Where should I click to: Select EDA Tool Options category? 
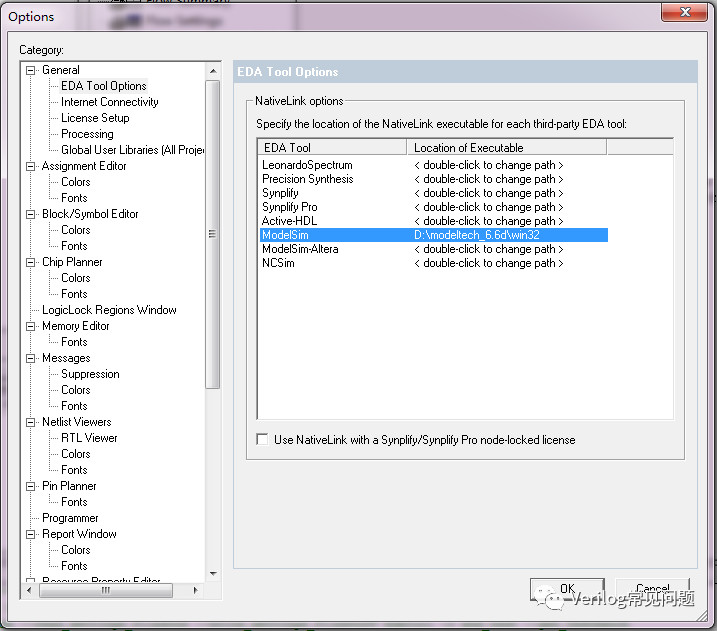click(x=104, y=86)
